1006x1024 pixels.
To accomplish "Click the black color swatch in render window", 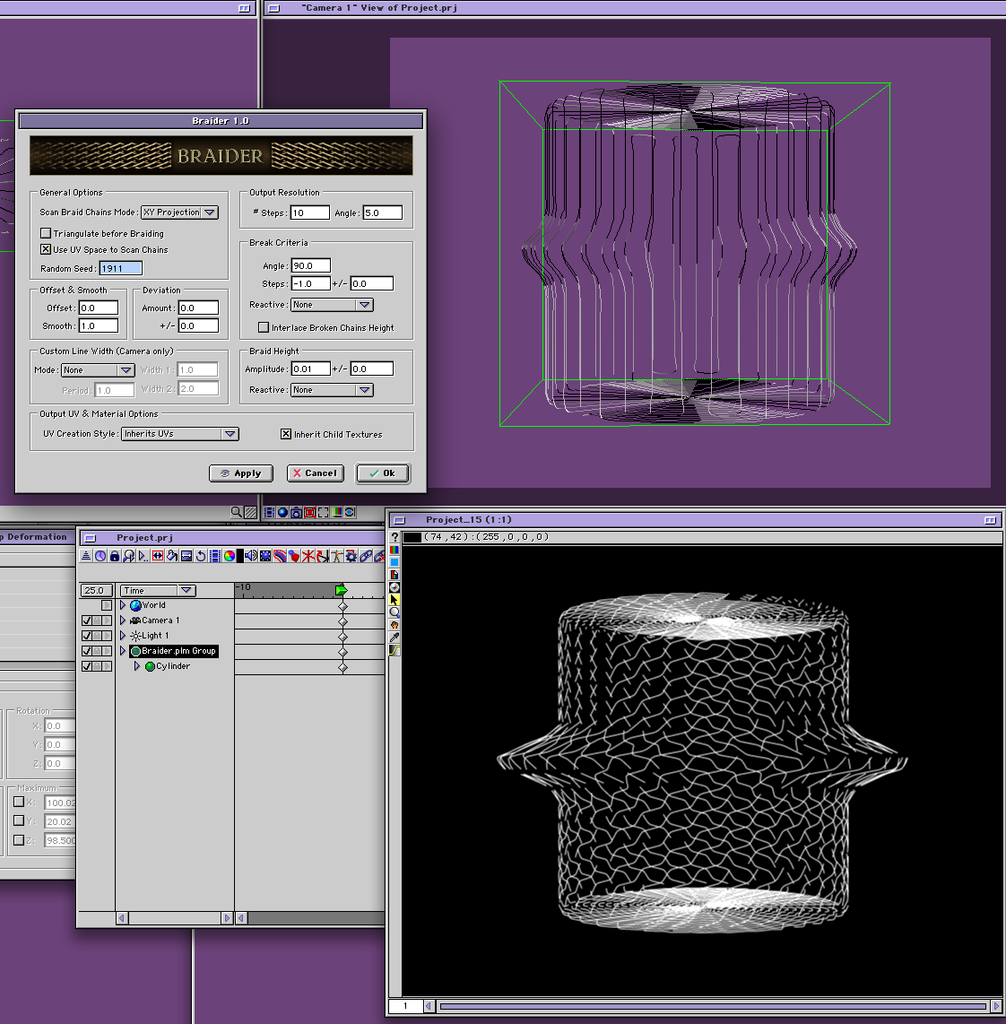I will click(412, 537).
